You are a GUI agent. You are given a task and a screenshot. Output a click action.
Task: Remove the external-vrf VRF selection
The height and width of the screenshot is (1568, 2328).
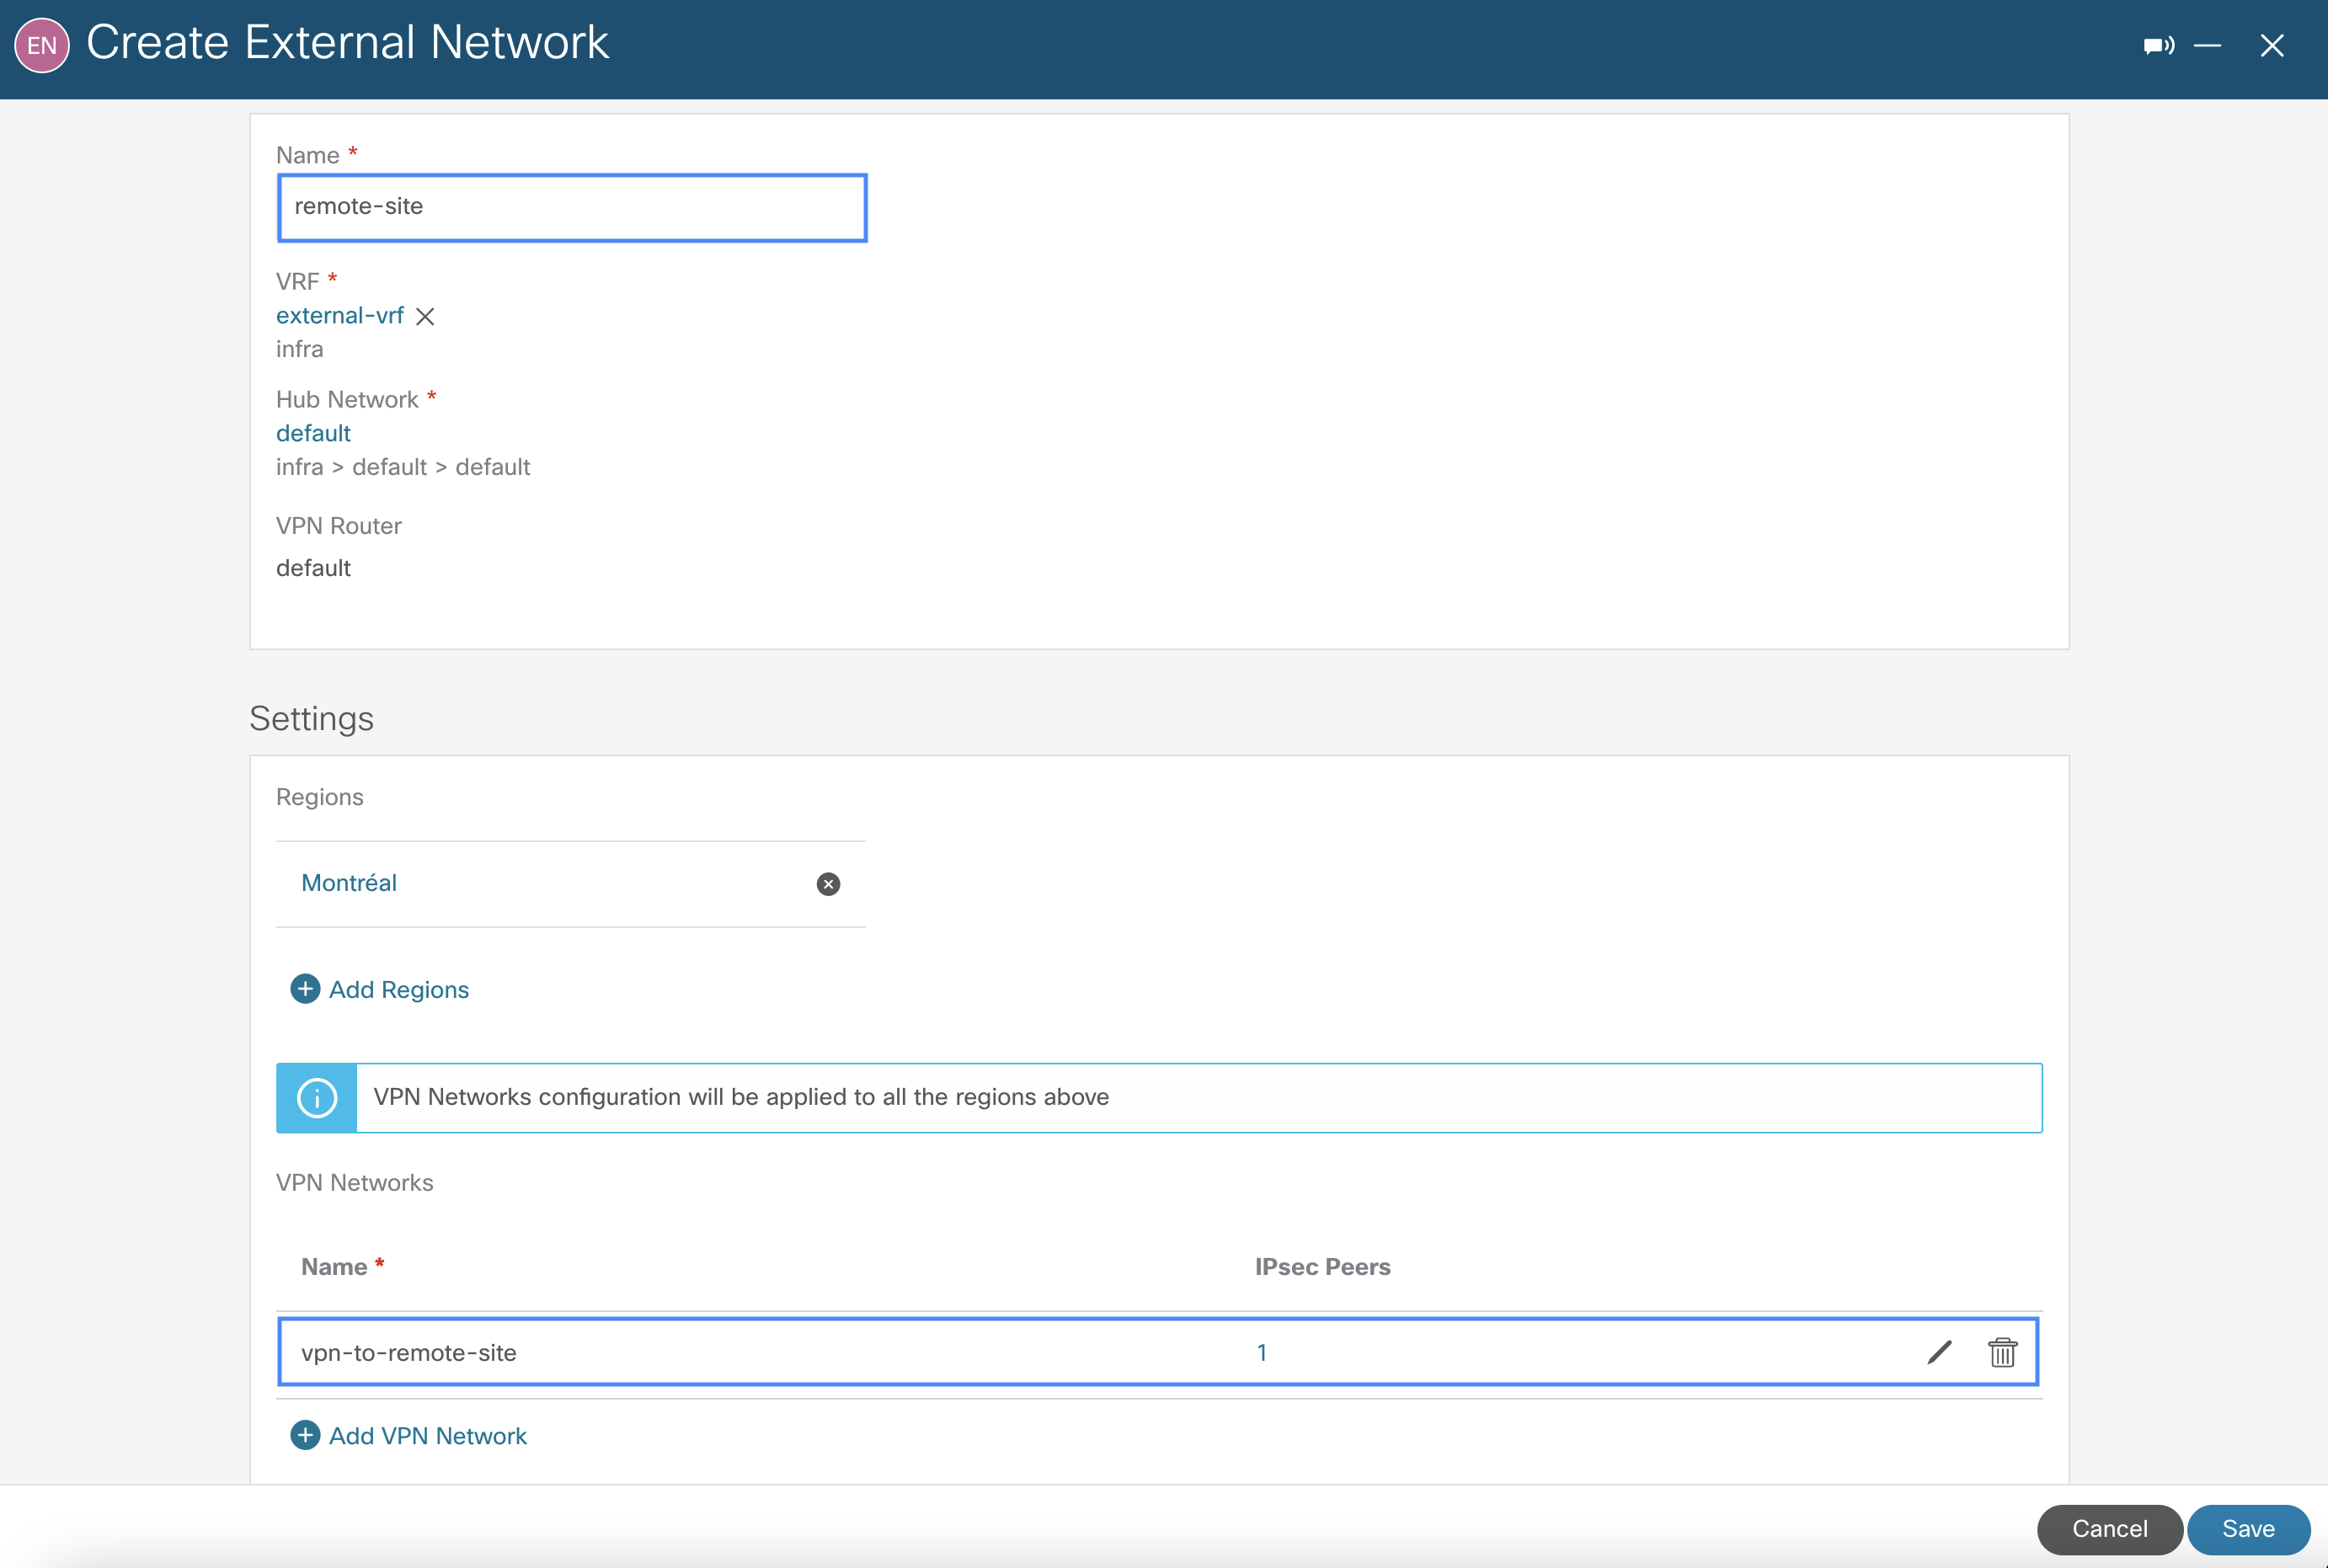(x=425, y=317)
